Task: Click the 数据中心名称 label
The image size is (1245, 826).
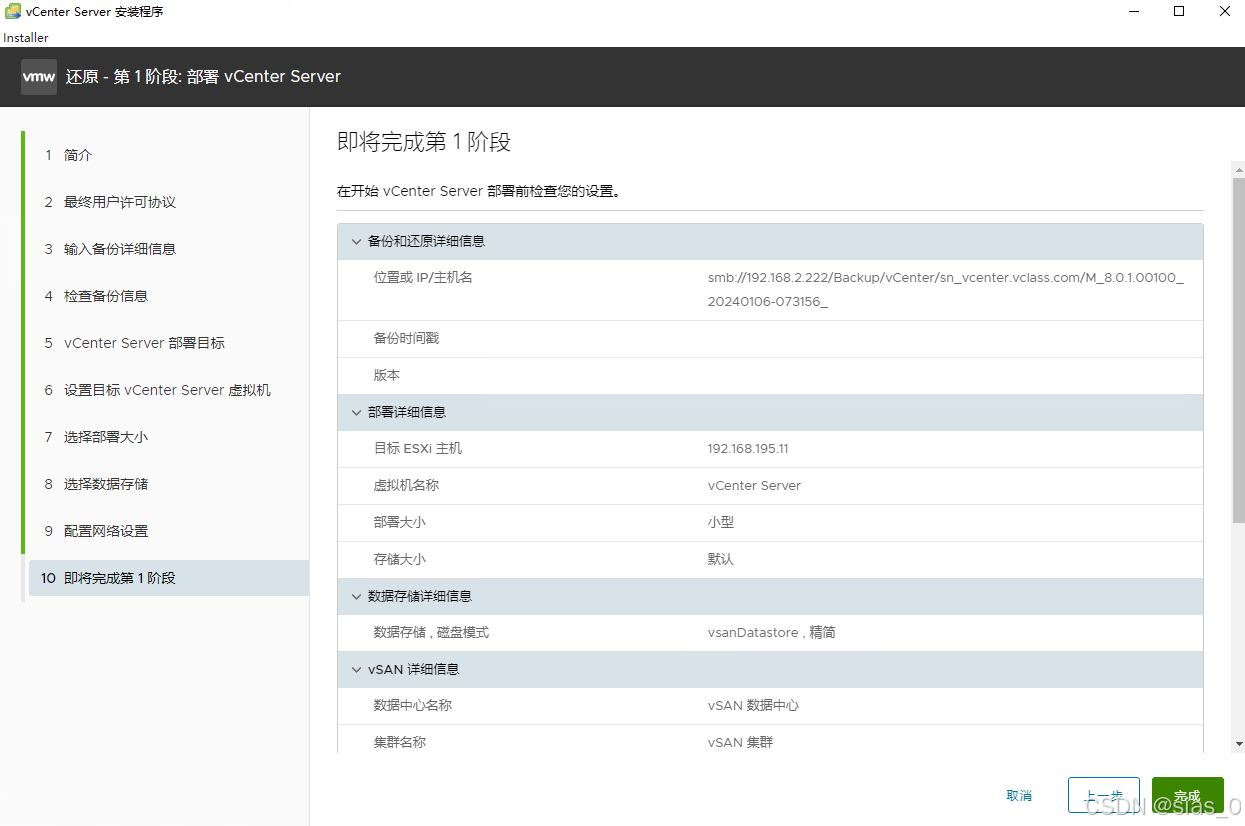Action: pyautogui.click(x=412, y=706)
